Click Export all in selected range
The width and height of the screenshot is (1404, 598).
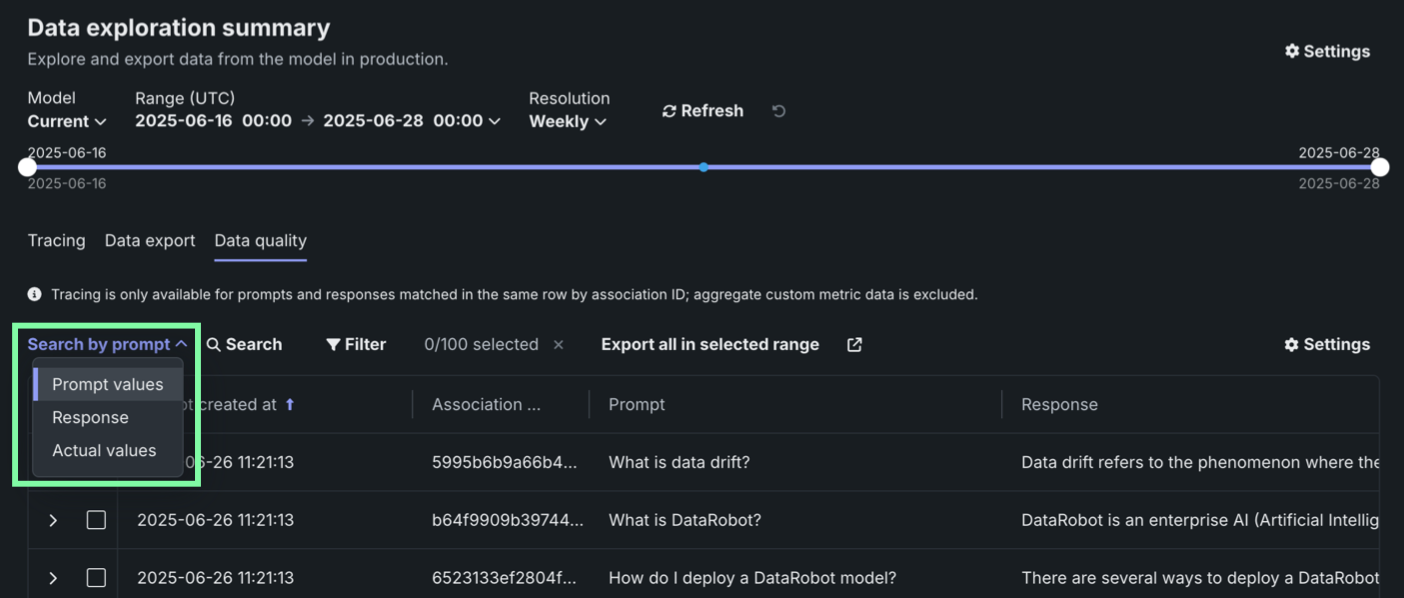[710, 344]
